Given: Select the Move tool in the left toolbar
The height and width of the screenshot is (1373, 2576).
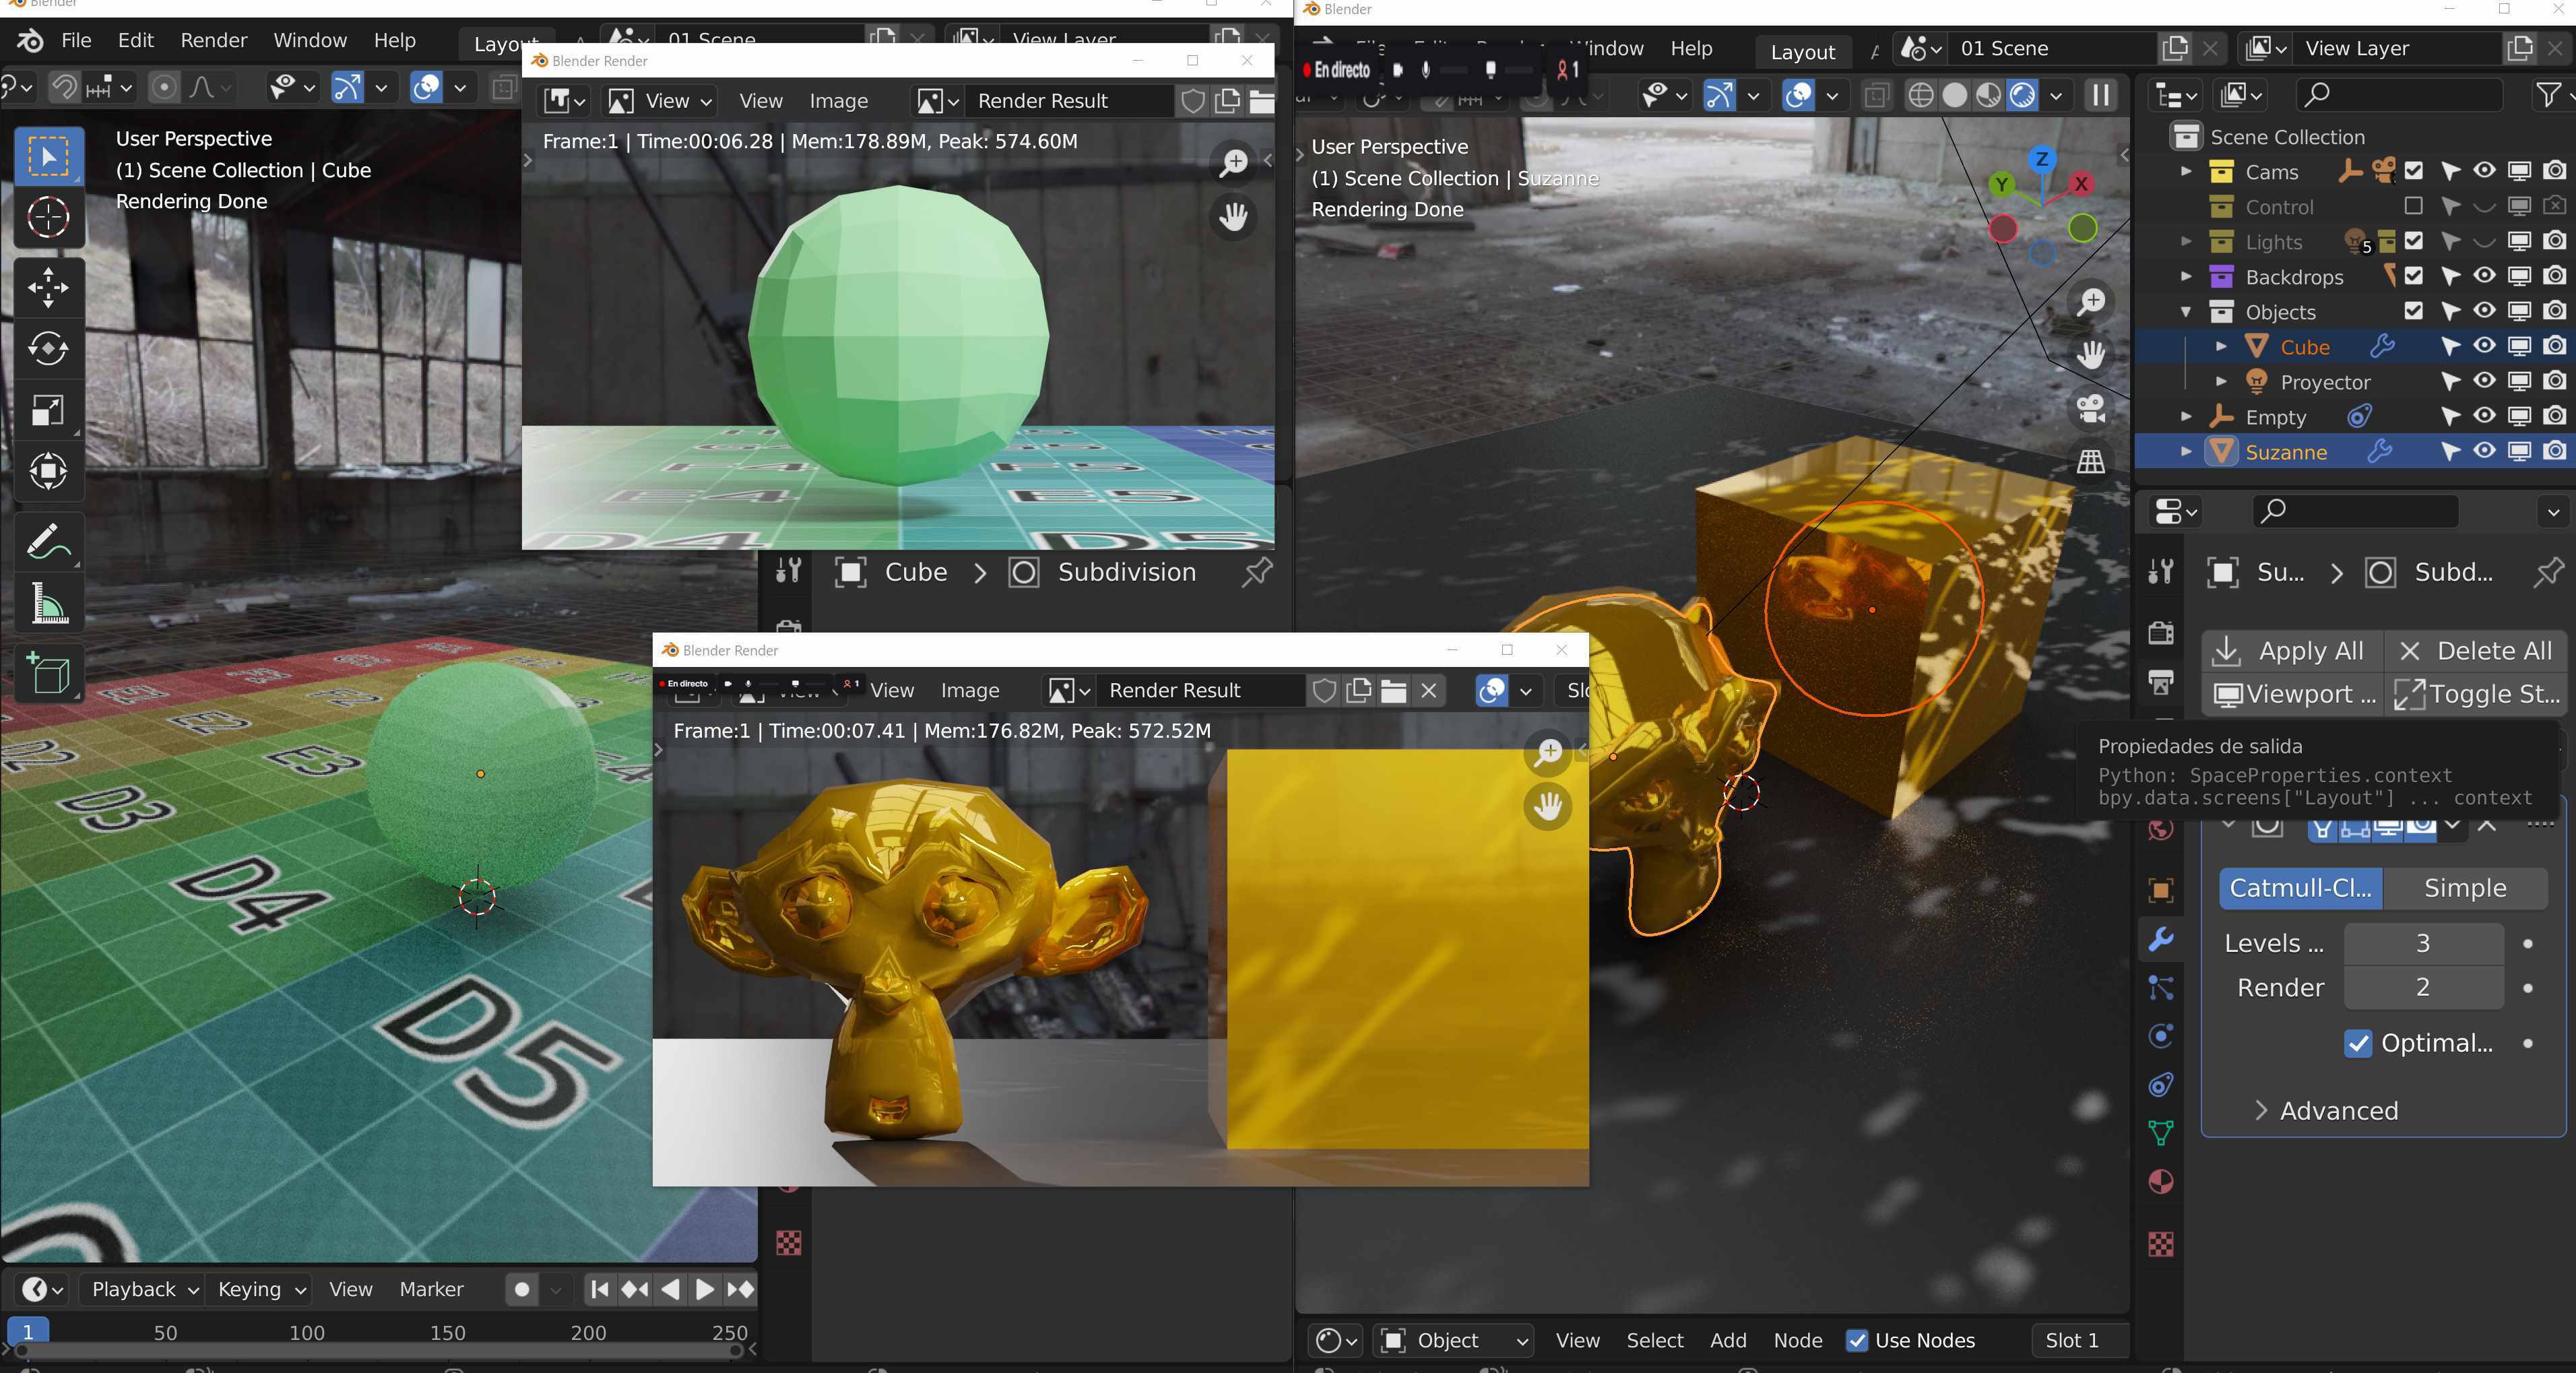Looking at the screenshot, I should click(x=48, y=287).
